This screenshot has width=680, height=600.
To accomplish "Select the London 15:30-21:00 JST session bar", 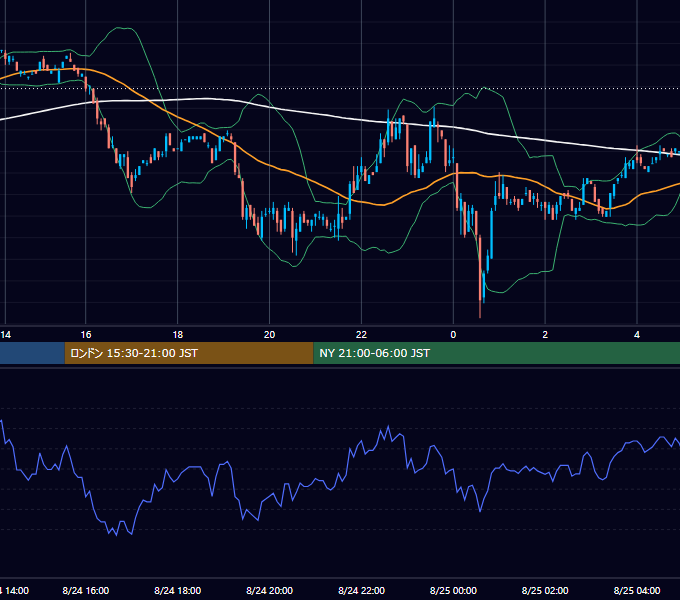I will 189,353.
